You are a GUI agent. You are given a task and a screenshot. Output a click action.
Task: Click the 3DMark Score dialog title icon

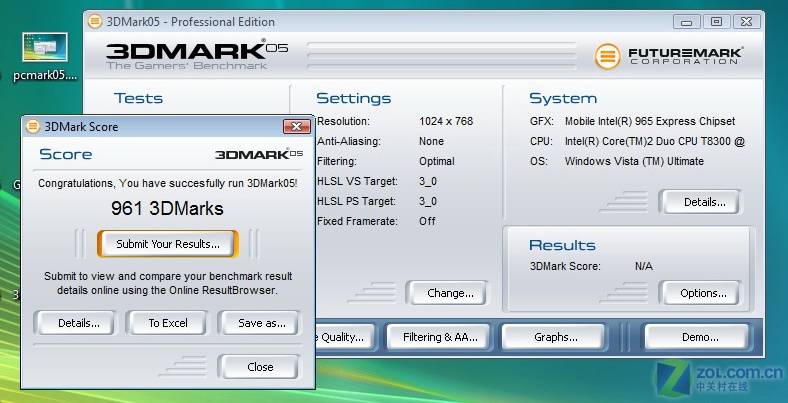coord(33,126)
